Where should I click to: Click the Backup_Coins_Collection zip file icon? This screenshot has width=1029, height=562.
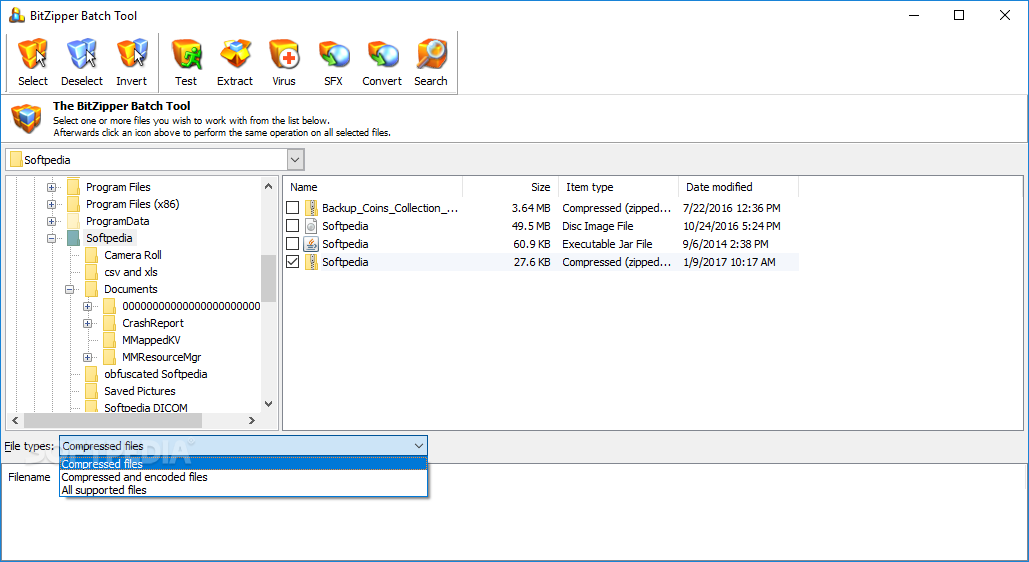[x=311, y=208]
